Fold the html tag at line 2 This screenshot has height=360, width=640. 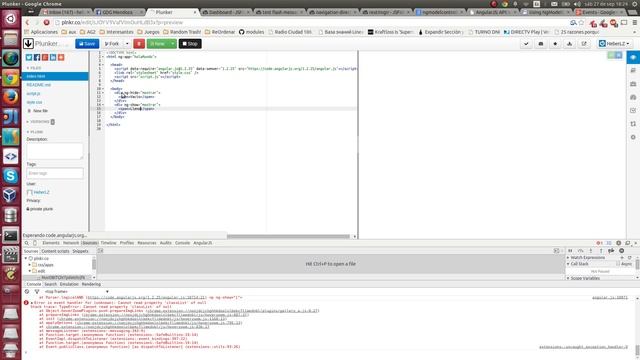[x=103, y=57]
